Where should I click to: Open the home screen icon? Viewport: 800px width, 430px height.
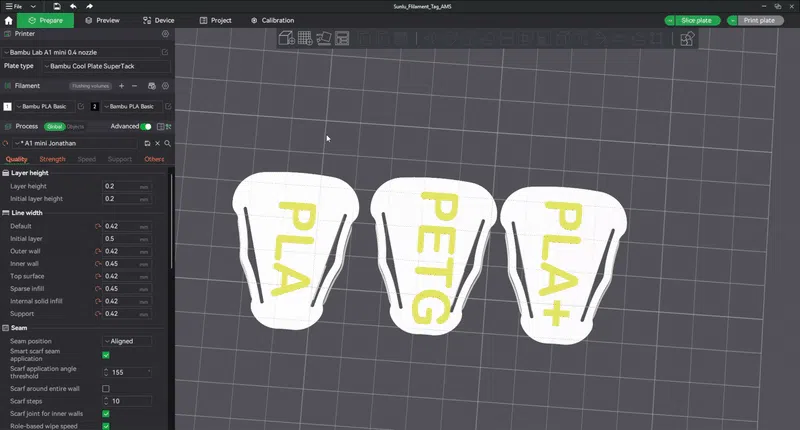point(8,20)
